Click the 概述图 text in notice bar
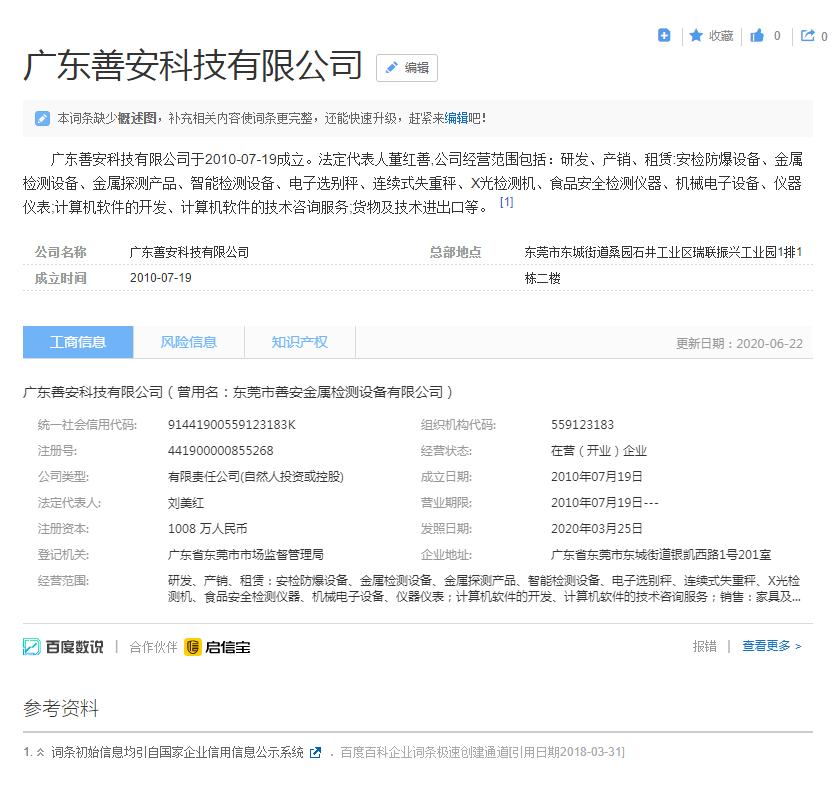Screen dimensions: 837x804 tap(137, 118)
